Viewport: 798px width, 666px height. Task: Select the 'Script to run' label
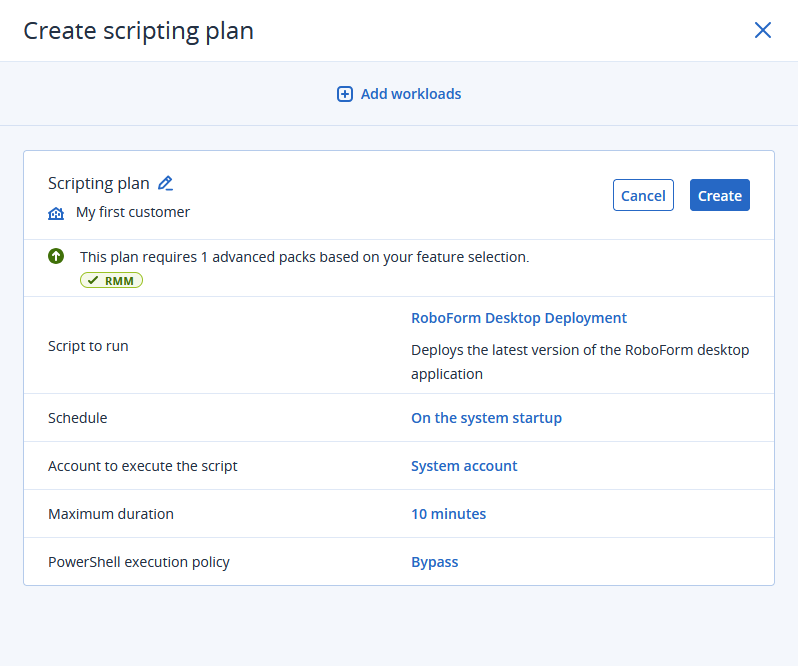(88, 346)
